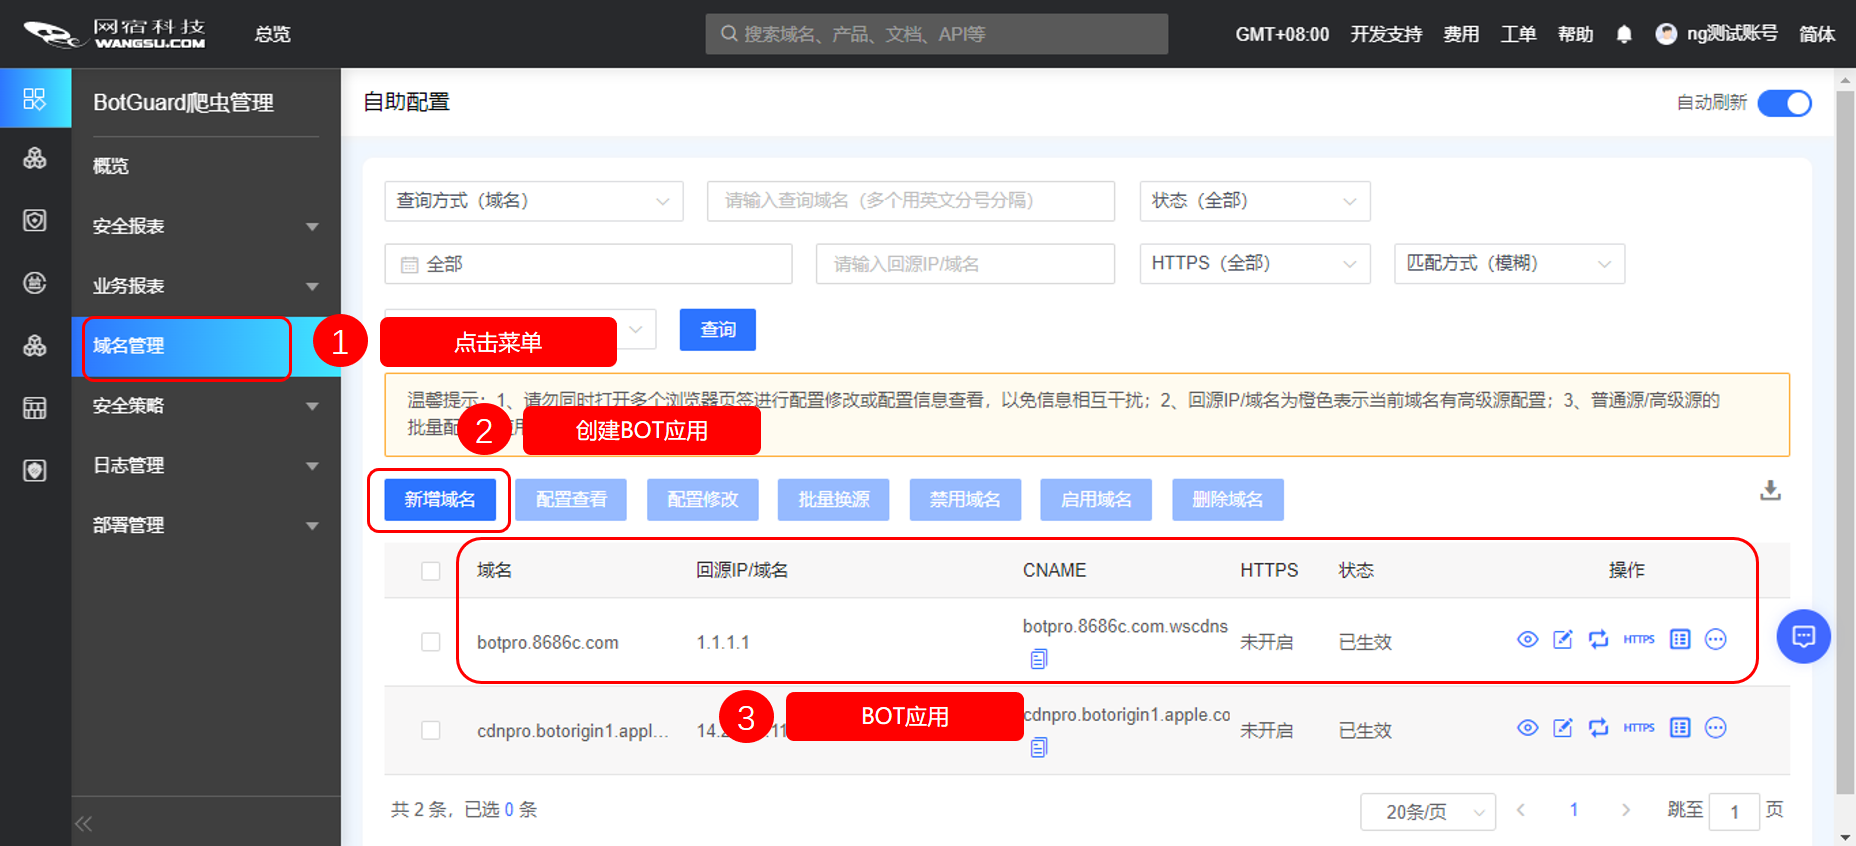Viewport: 1856px width, 846px height.
Task: Open 开发支持 top menu
Action: [x=1386, y=34]
